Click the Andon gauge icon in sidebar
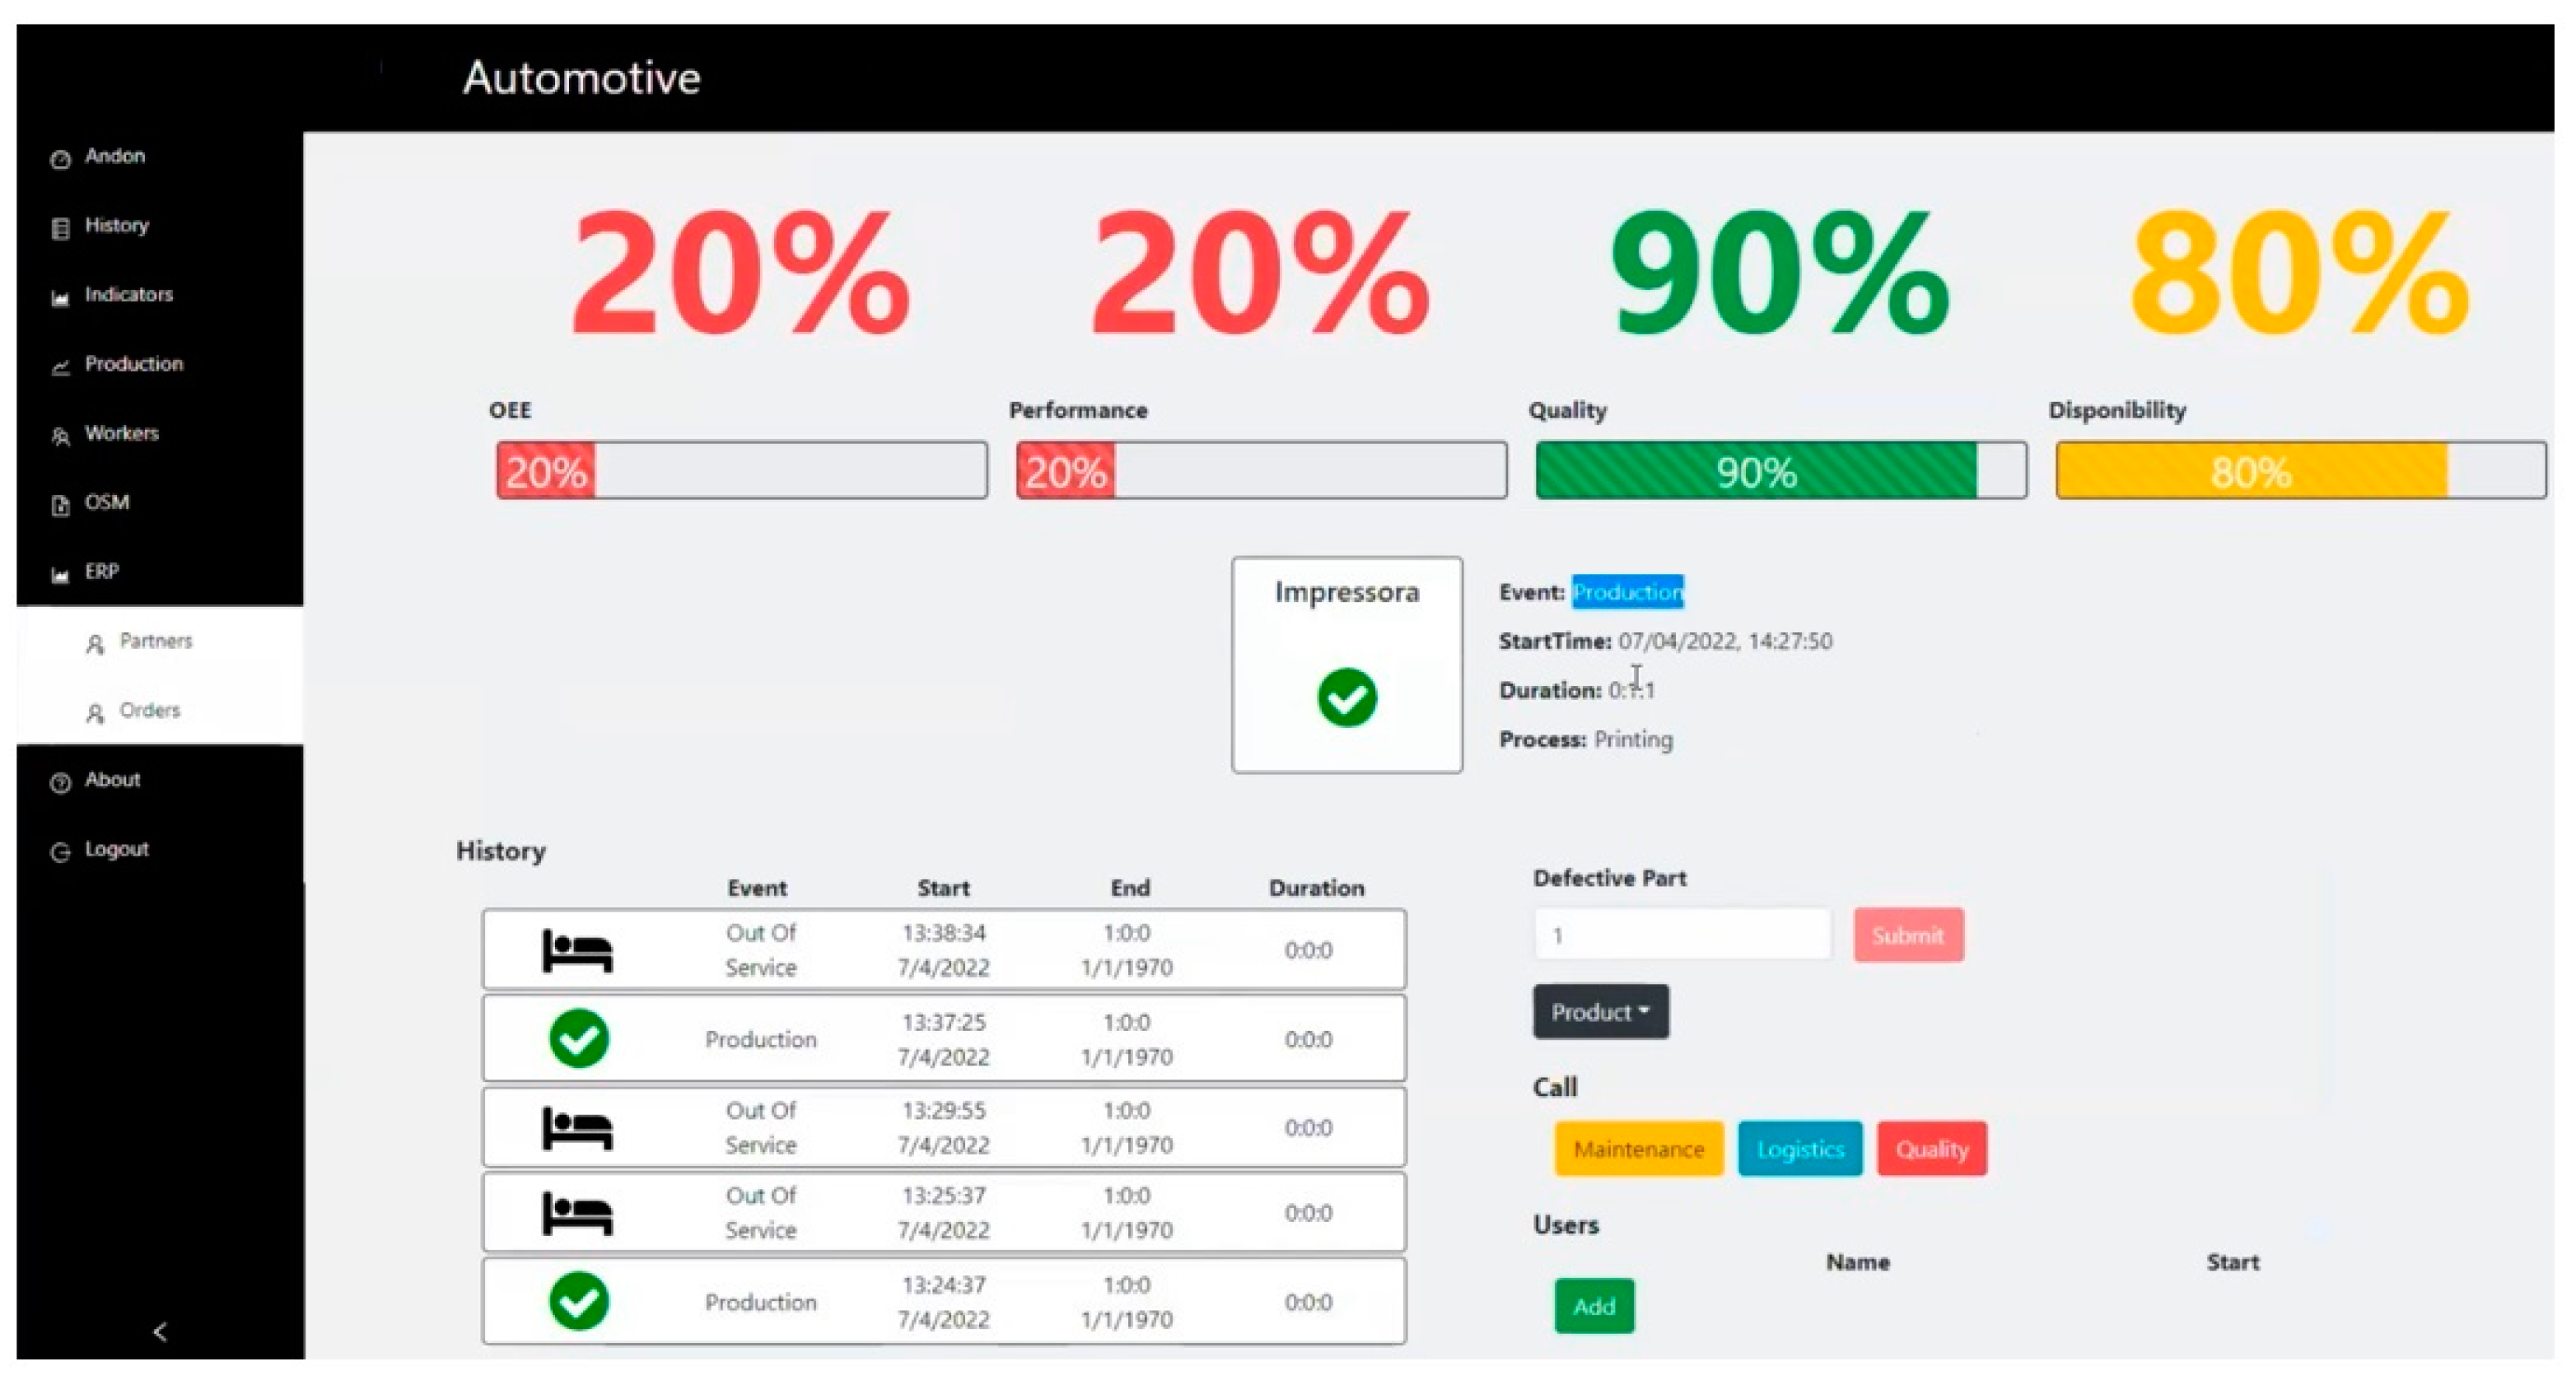The height and width of the screenshot is (1385, 2576). (x=60, y=159)
